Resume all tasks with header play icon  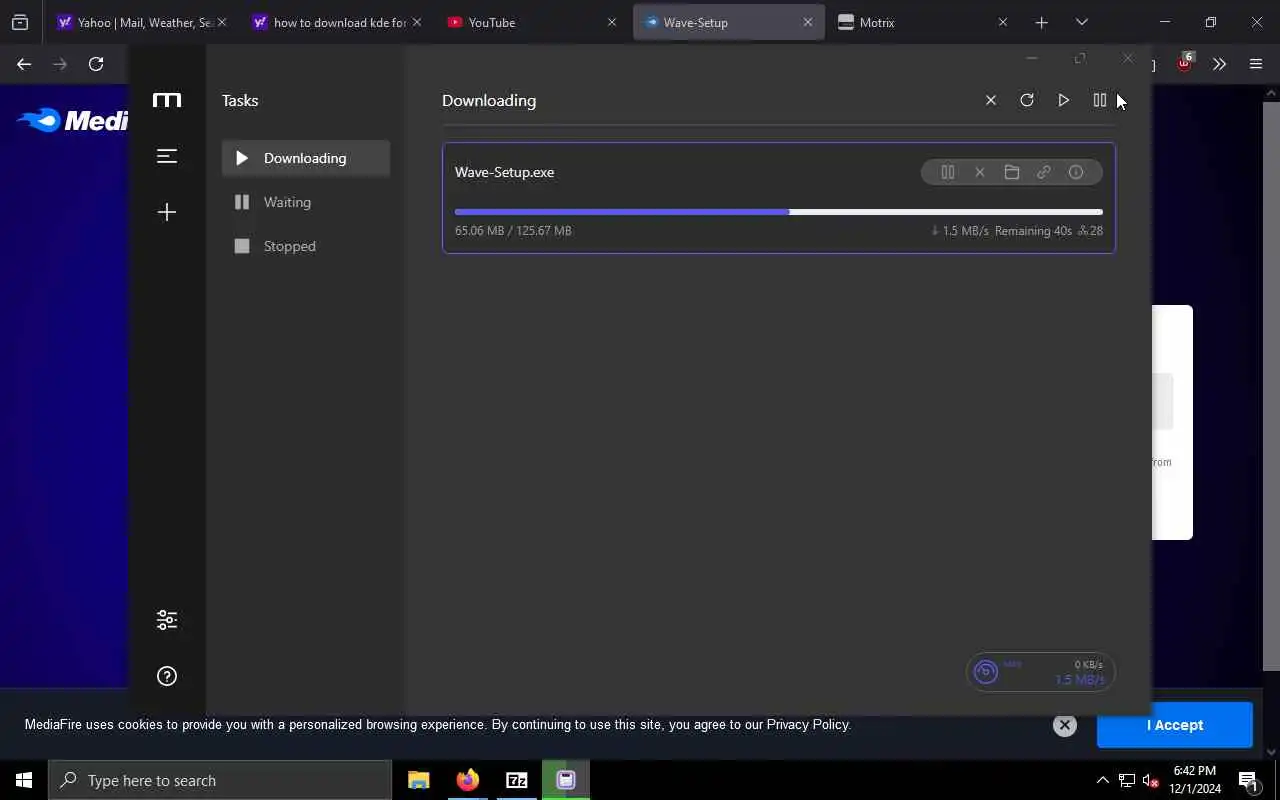1063,100
